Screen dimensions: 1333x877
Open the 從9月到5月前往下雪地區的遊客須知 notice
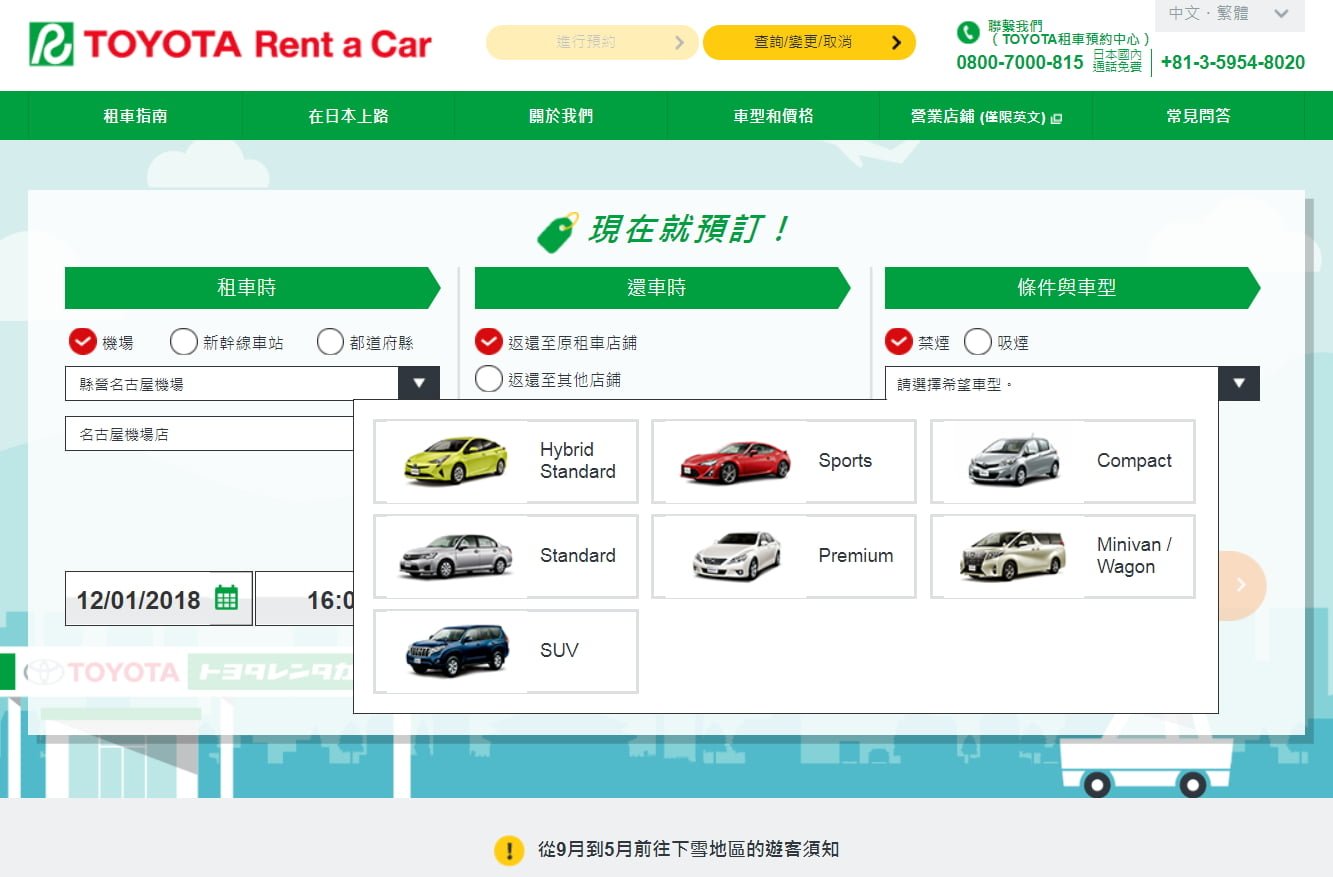[689, 850]
